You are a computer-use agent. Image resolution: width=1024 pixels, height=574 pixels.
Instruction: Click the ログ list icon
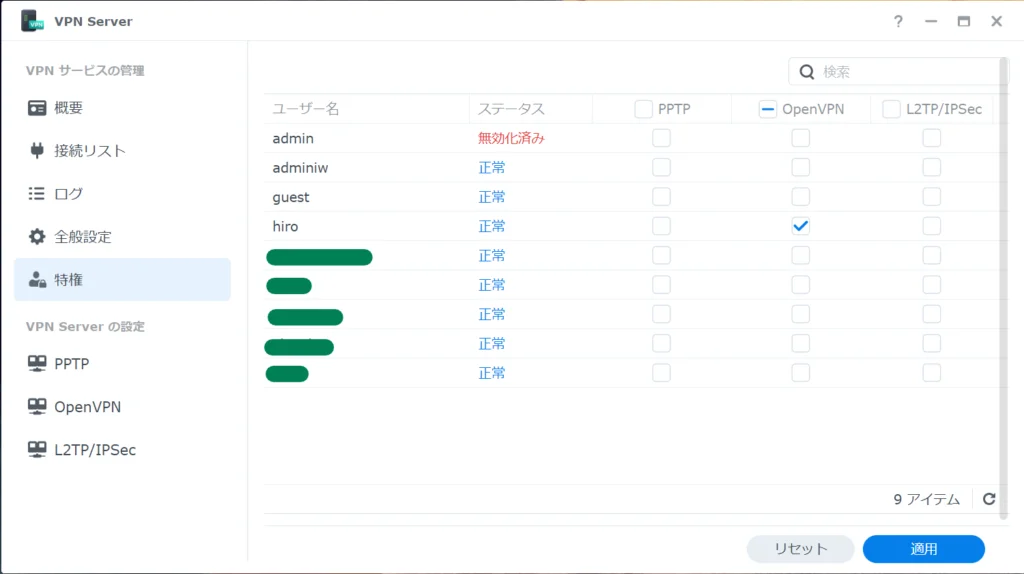(x=37, y=194)
